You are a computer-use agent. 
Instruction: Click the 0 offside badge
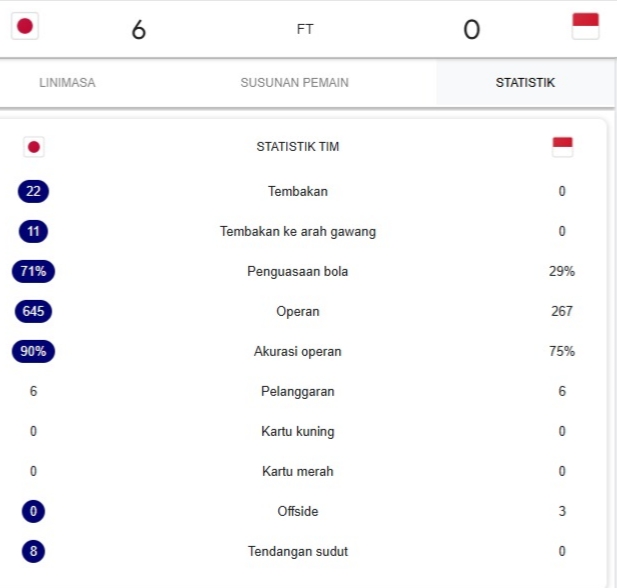pyautogui.click(x=33, y=511)
